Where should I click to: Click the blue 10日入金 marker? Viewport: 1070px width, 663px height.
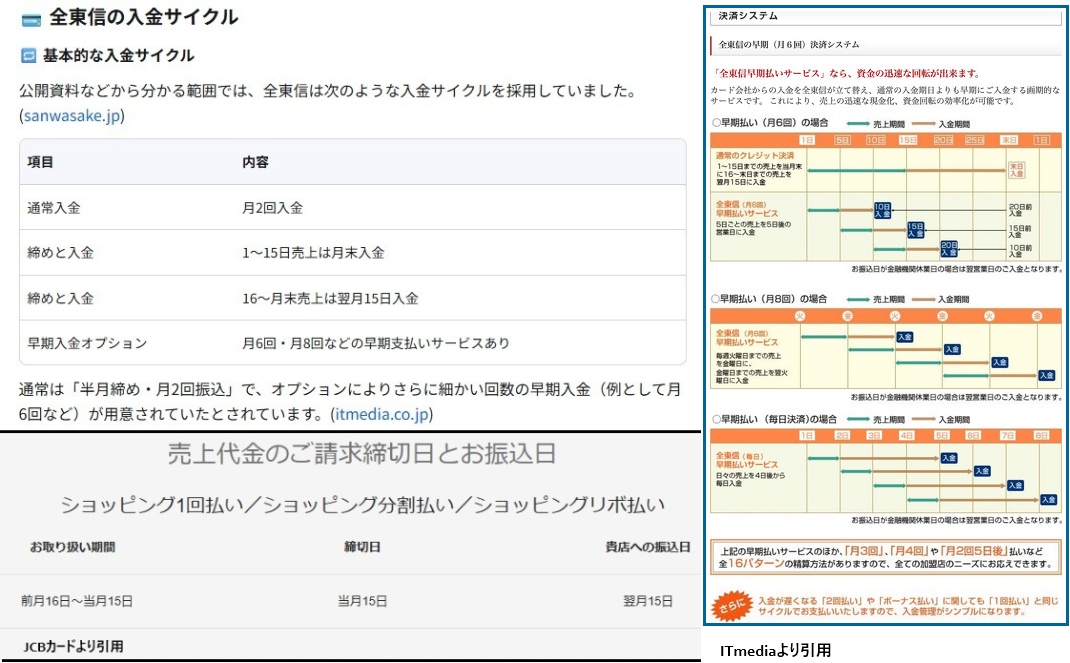[x=882, y=210]
